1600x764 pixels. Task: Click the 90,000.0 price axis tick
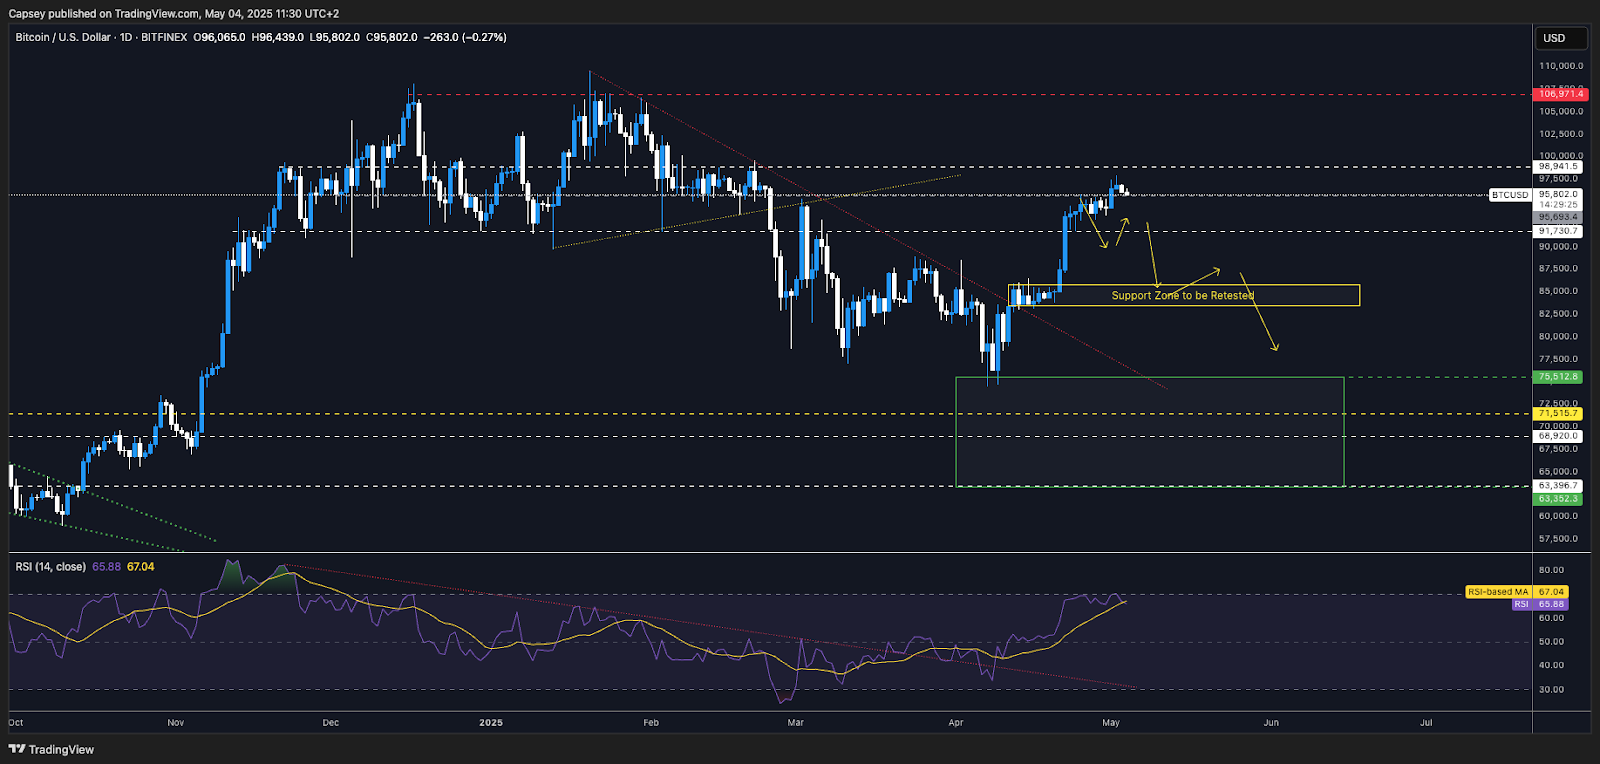[x=1560, y=246]
